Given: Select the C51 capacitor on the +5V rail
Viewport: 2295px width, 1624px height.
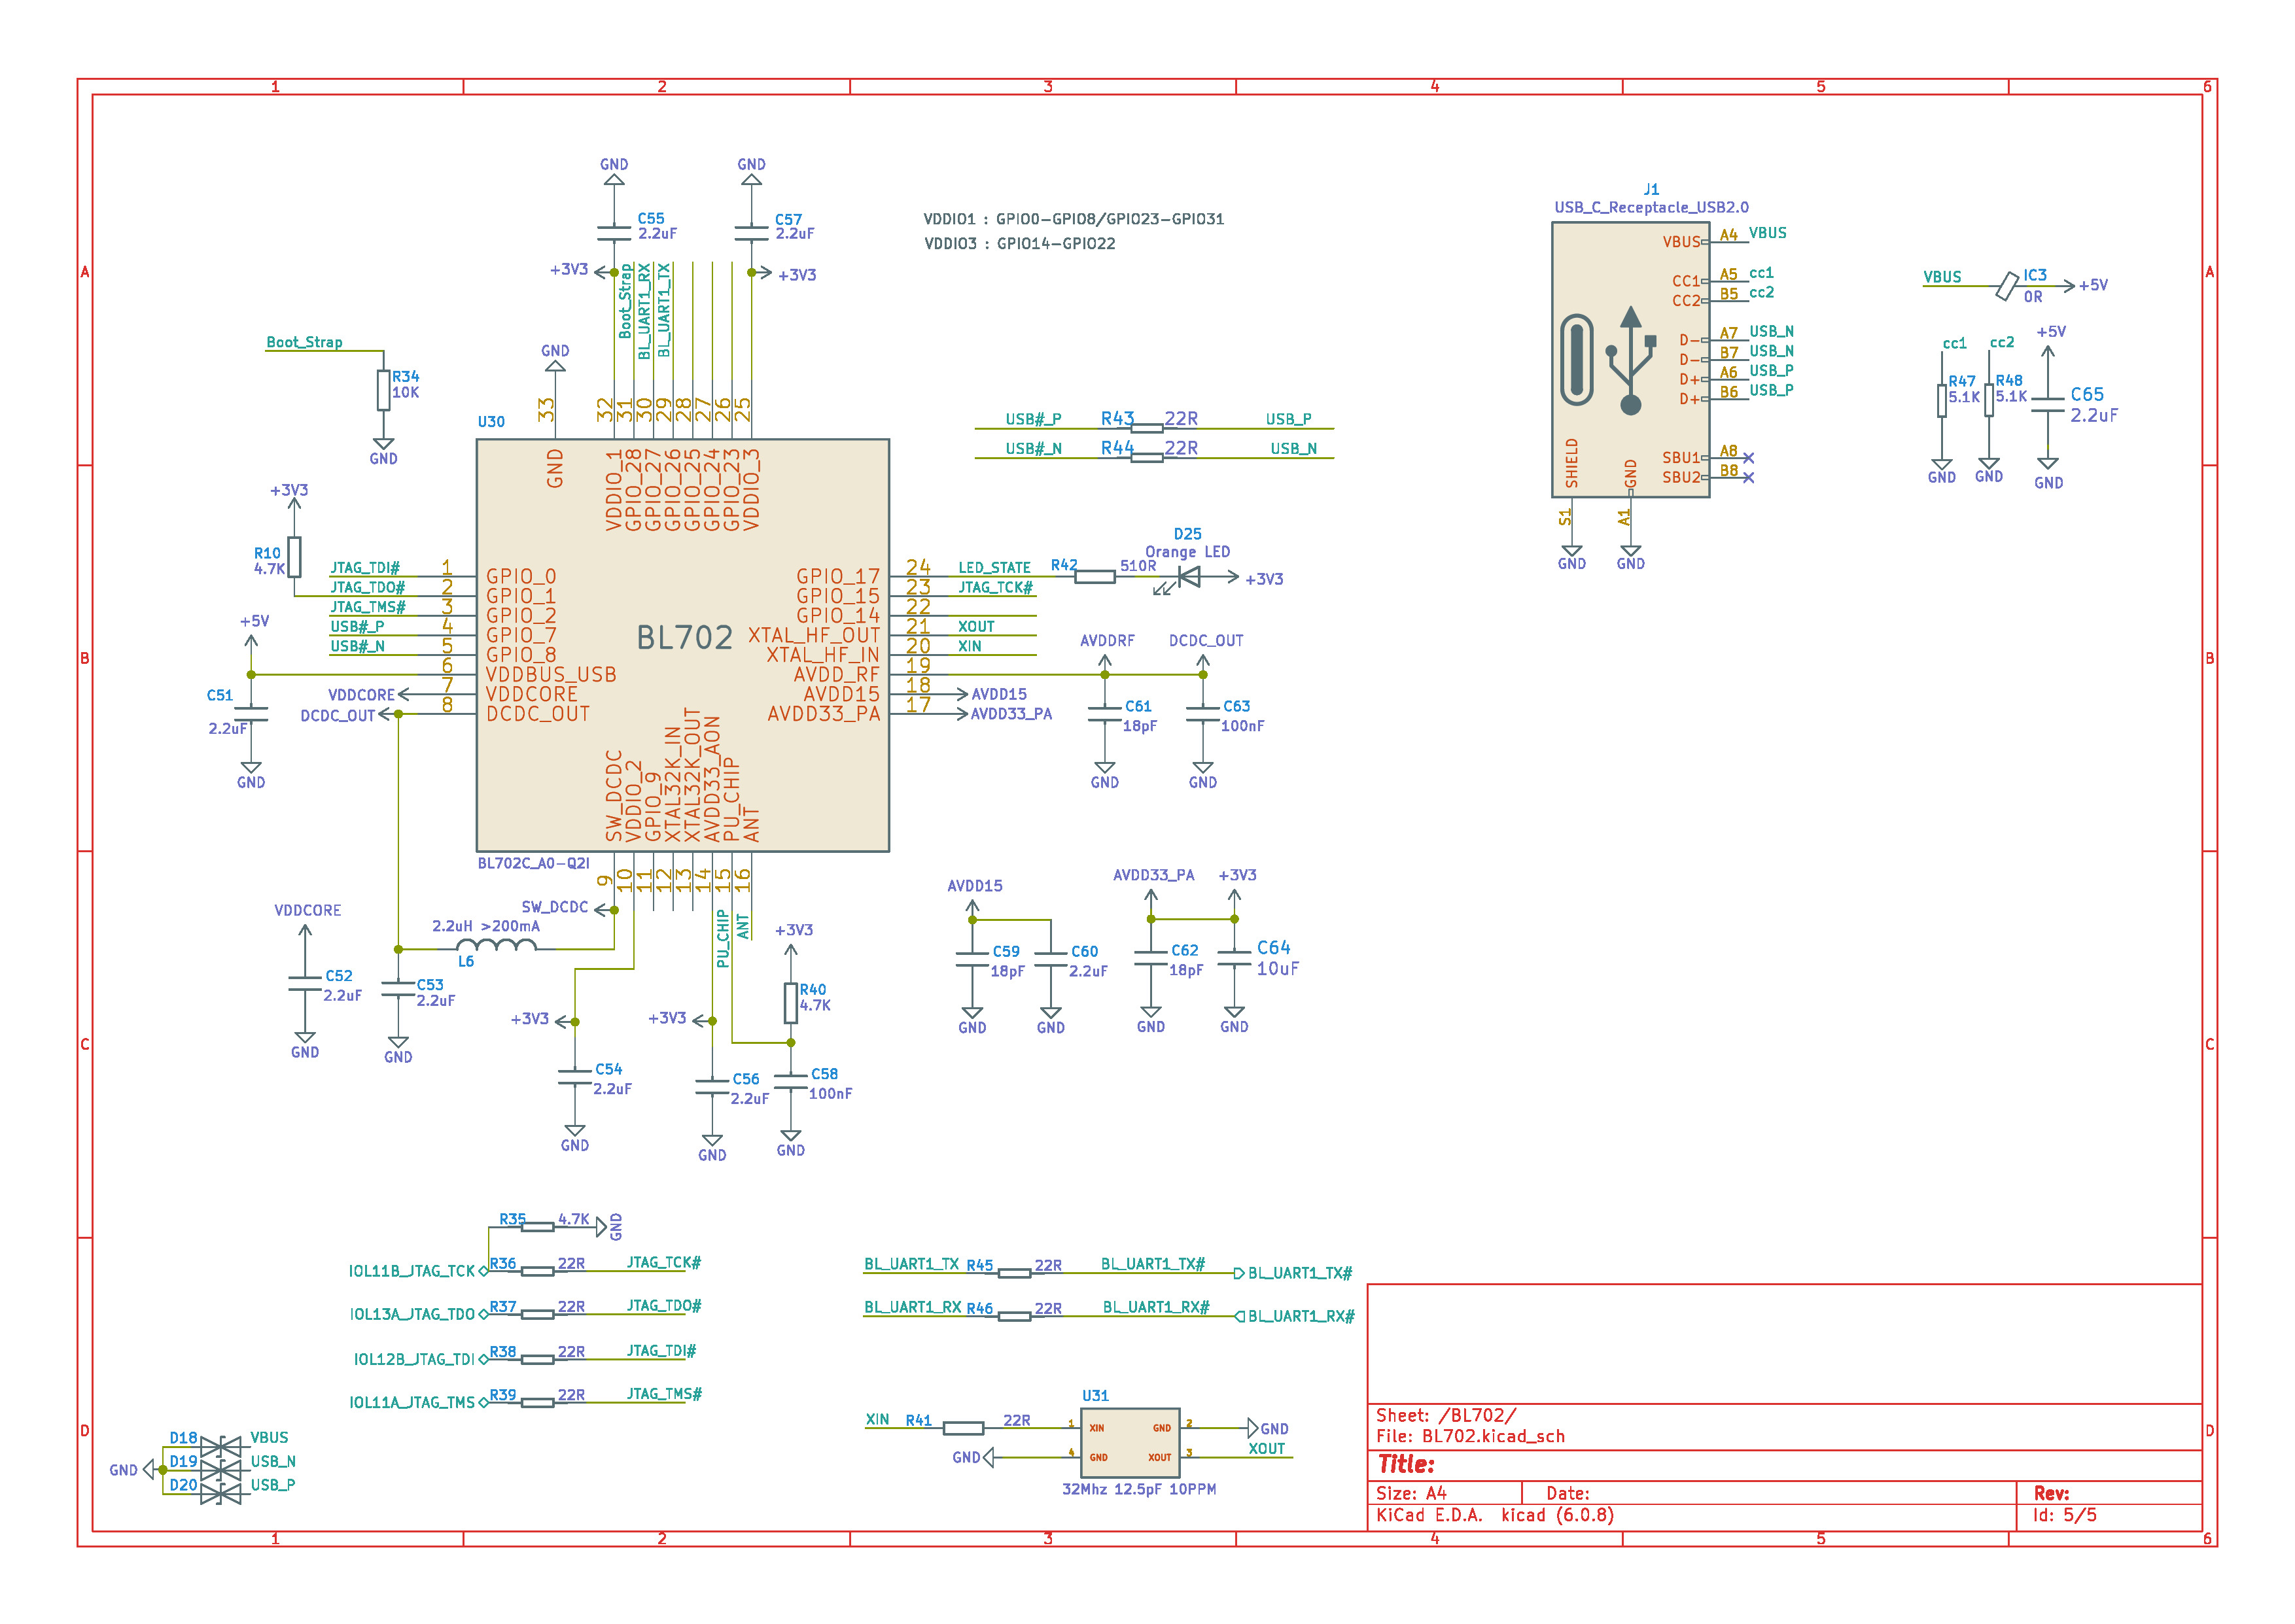Looking at the screenshot, I should pos(251,714).
